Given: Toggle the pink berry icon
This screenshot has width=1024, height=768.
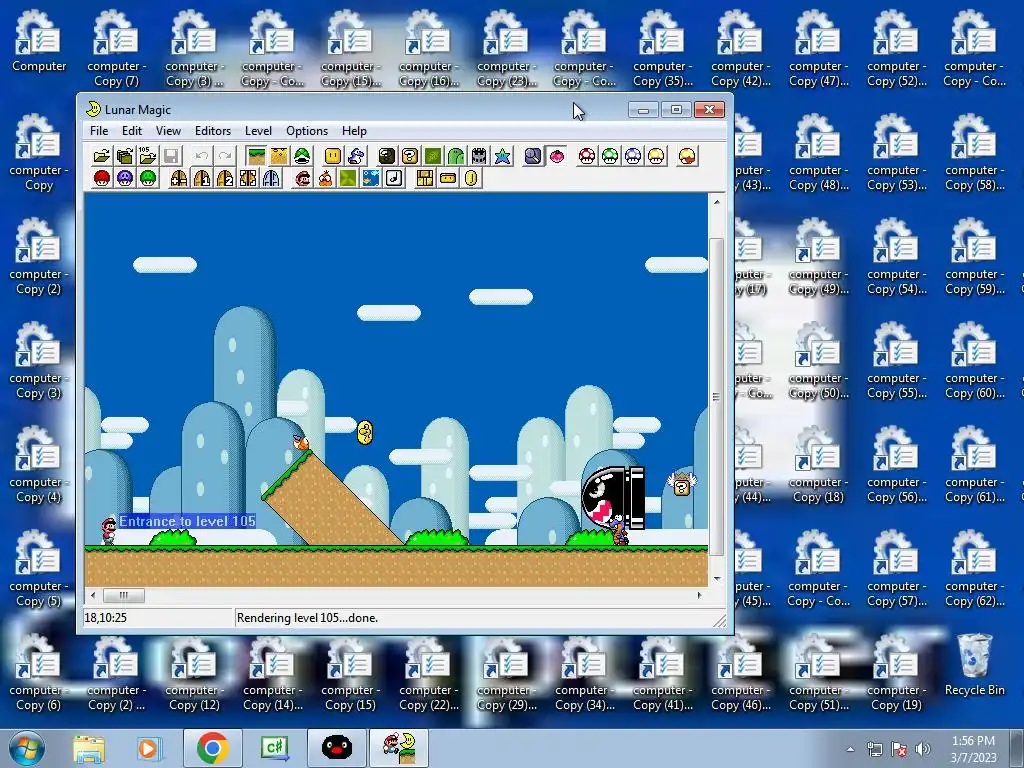Looking at the screenshot, I should pyautogui.click(x=556, y=156).
